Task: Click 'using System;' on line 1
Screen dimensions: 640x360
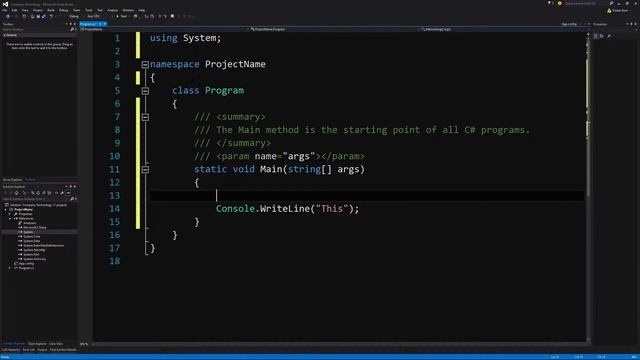Action: (185, 38)
